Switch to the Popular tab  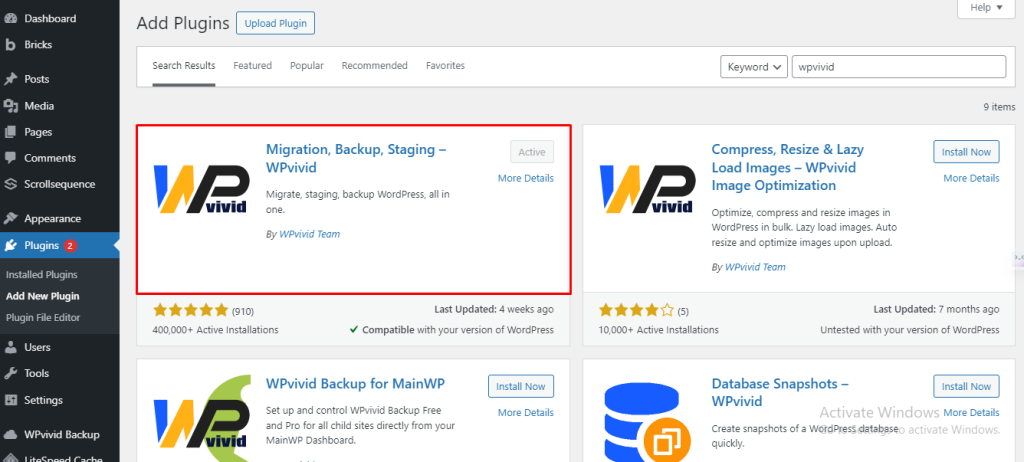tap(306, 66)
